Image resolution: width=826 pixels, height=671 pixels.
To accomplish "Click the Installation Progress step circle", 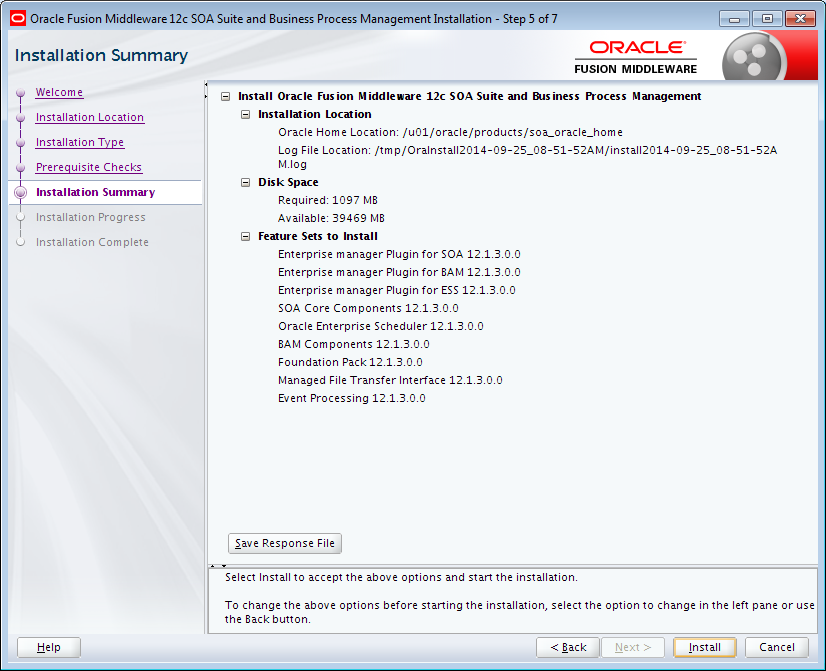I will pos(22,217).
